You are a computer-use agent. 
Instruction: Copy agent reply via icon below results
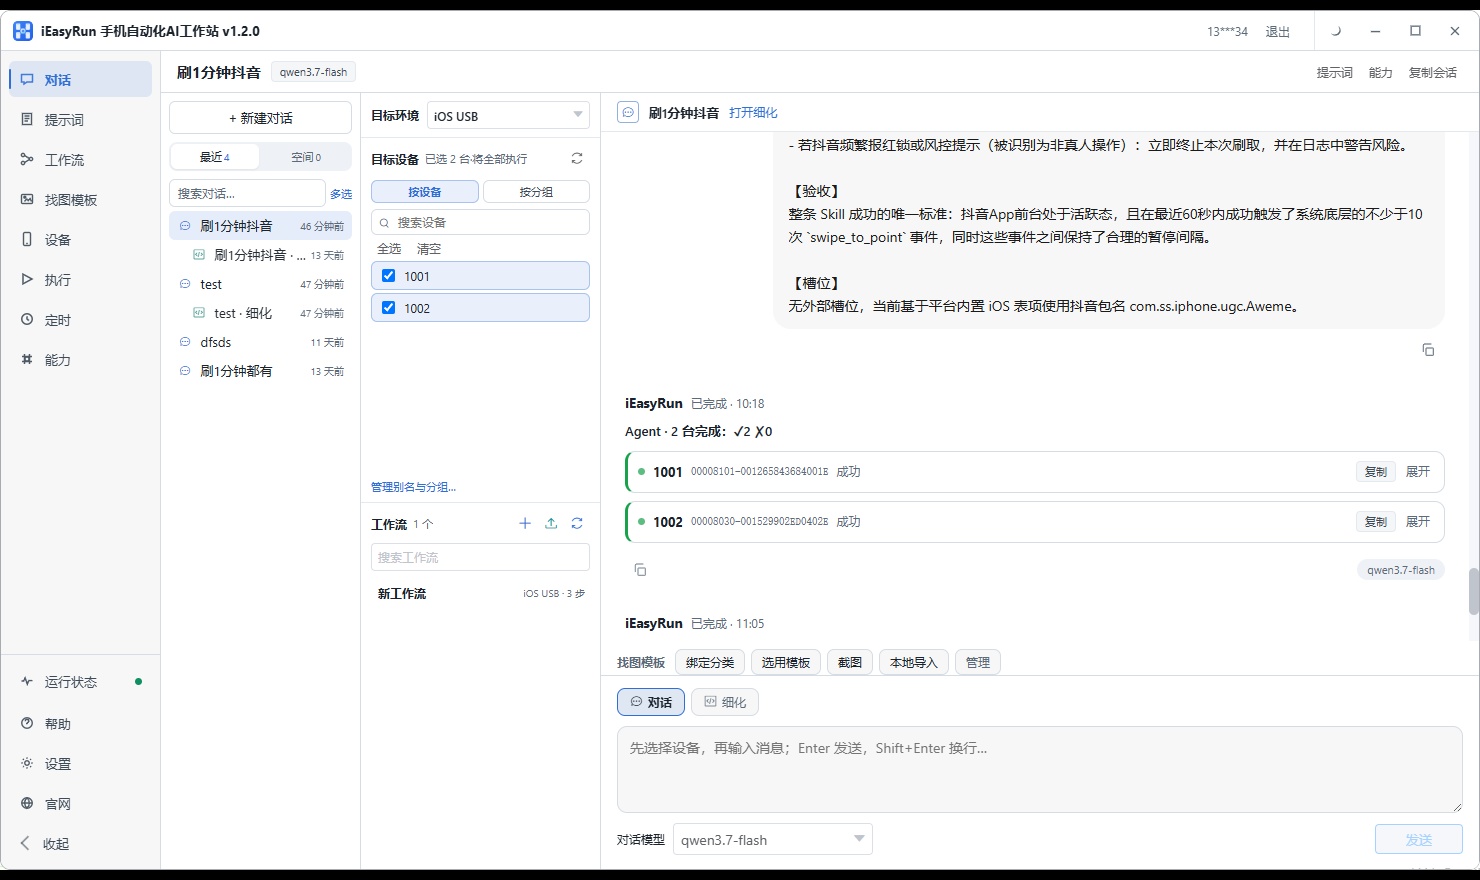pyautogui.click(x=640, y=570)
